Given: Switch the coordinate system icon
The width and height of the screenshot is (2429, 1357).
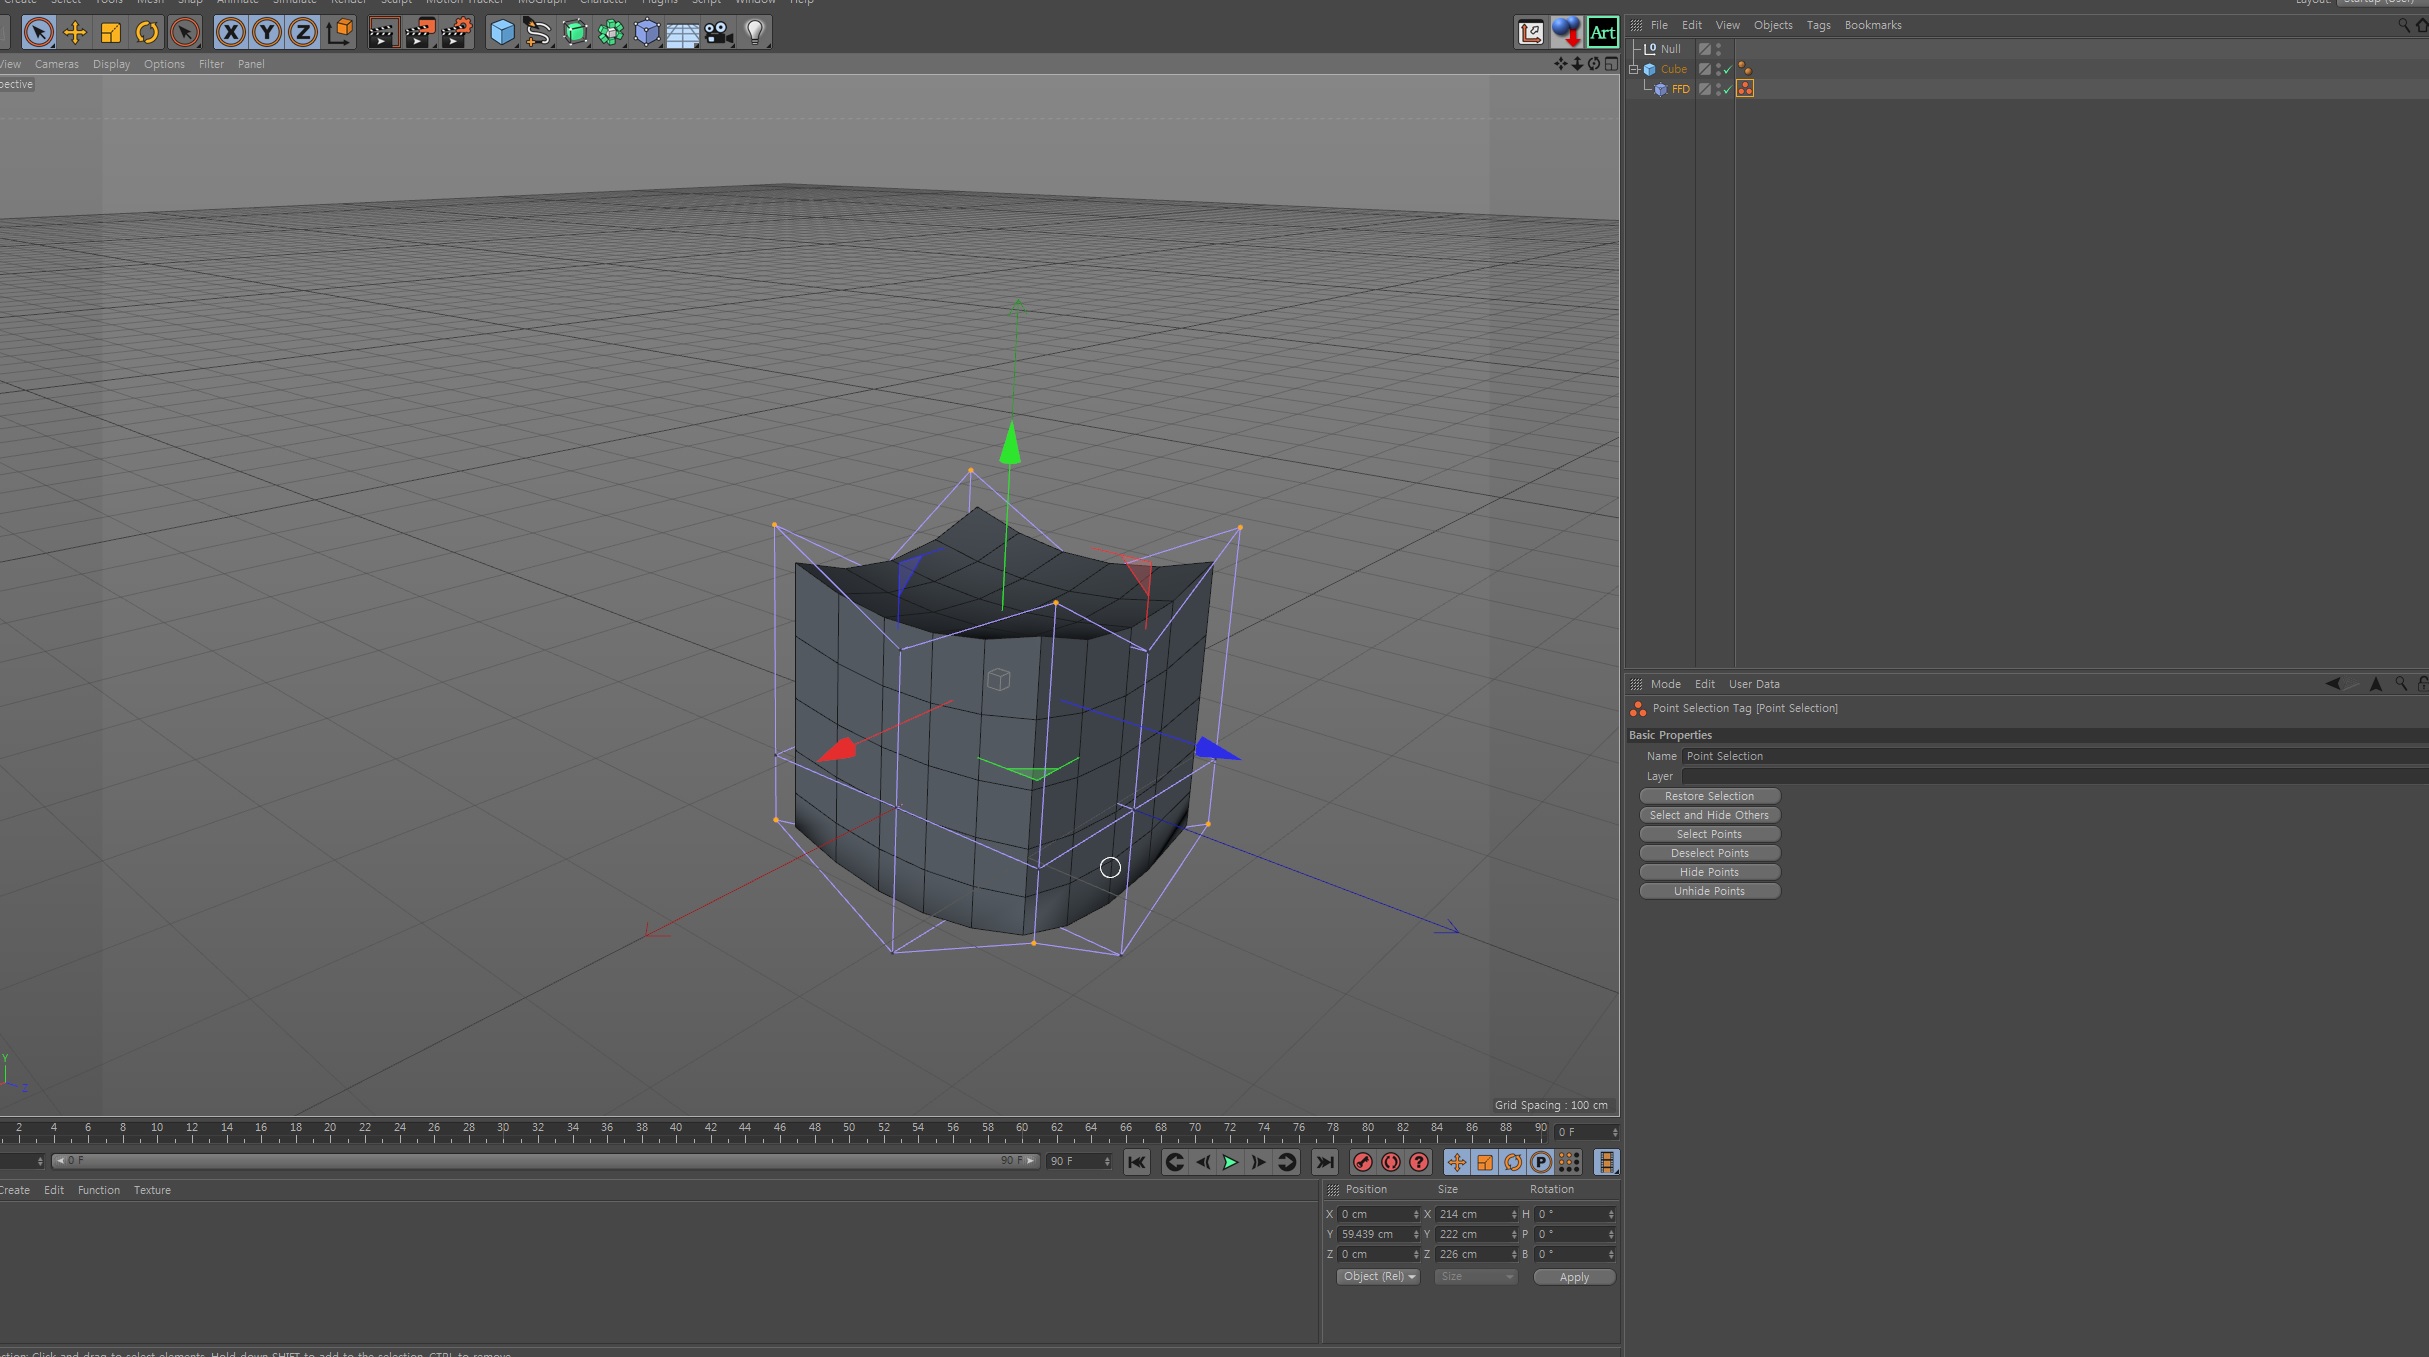Looking at the screenshot, I should click(x=340, y=33).
